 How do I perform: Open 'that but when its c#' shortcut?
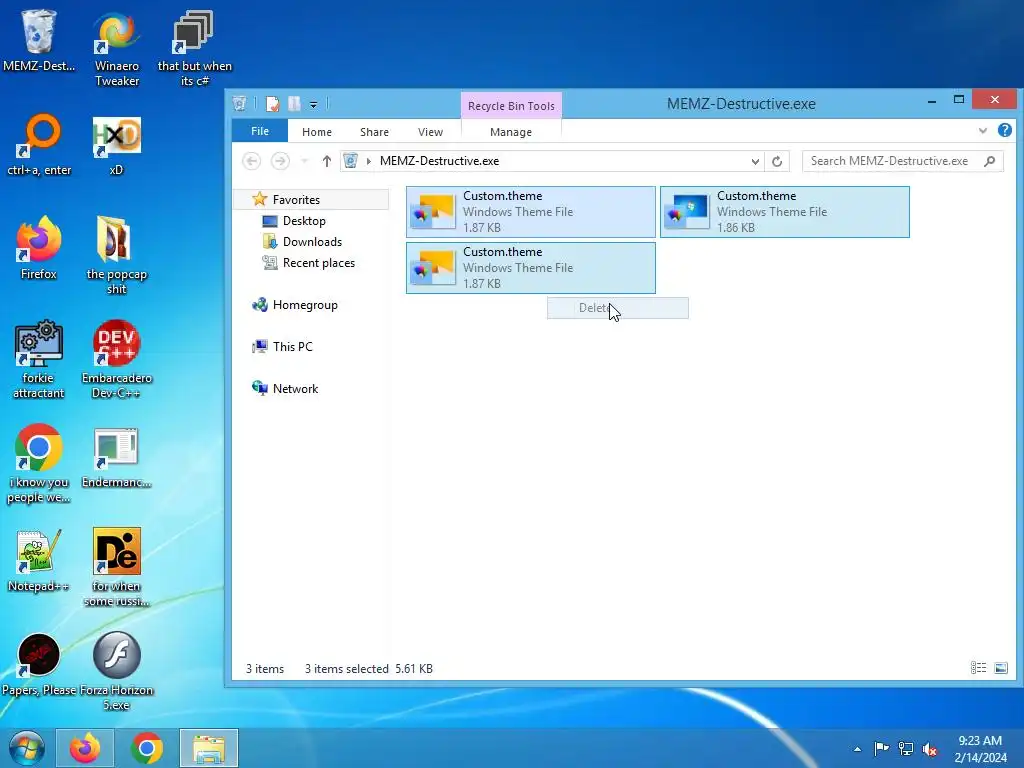pos(195,48)
